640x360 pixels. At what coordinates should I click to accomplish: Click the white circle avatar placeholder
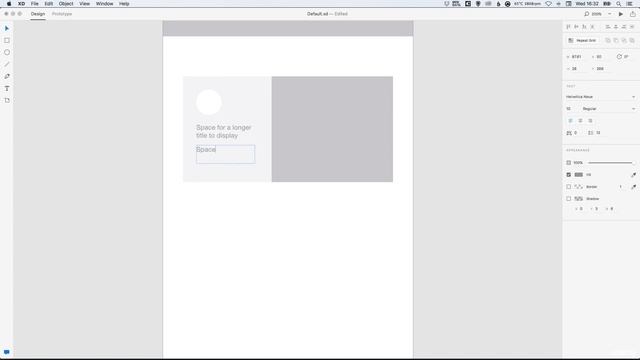pyautogui.click(x=209, y=102)
